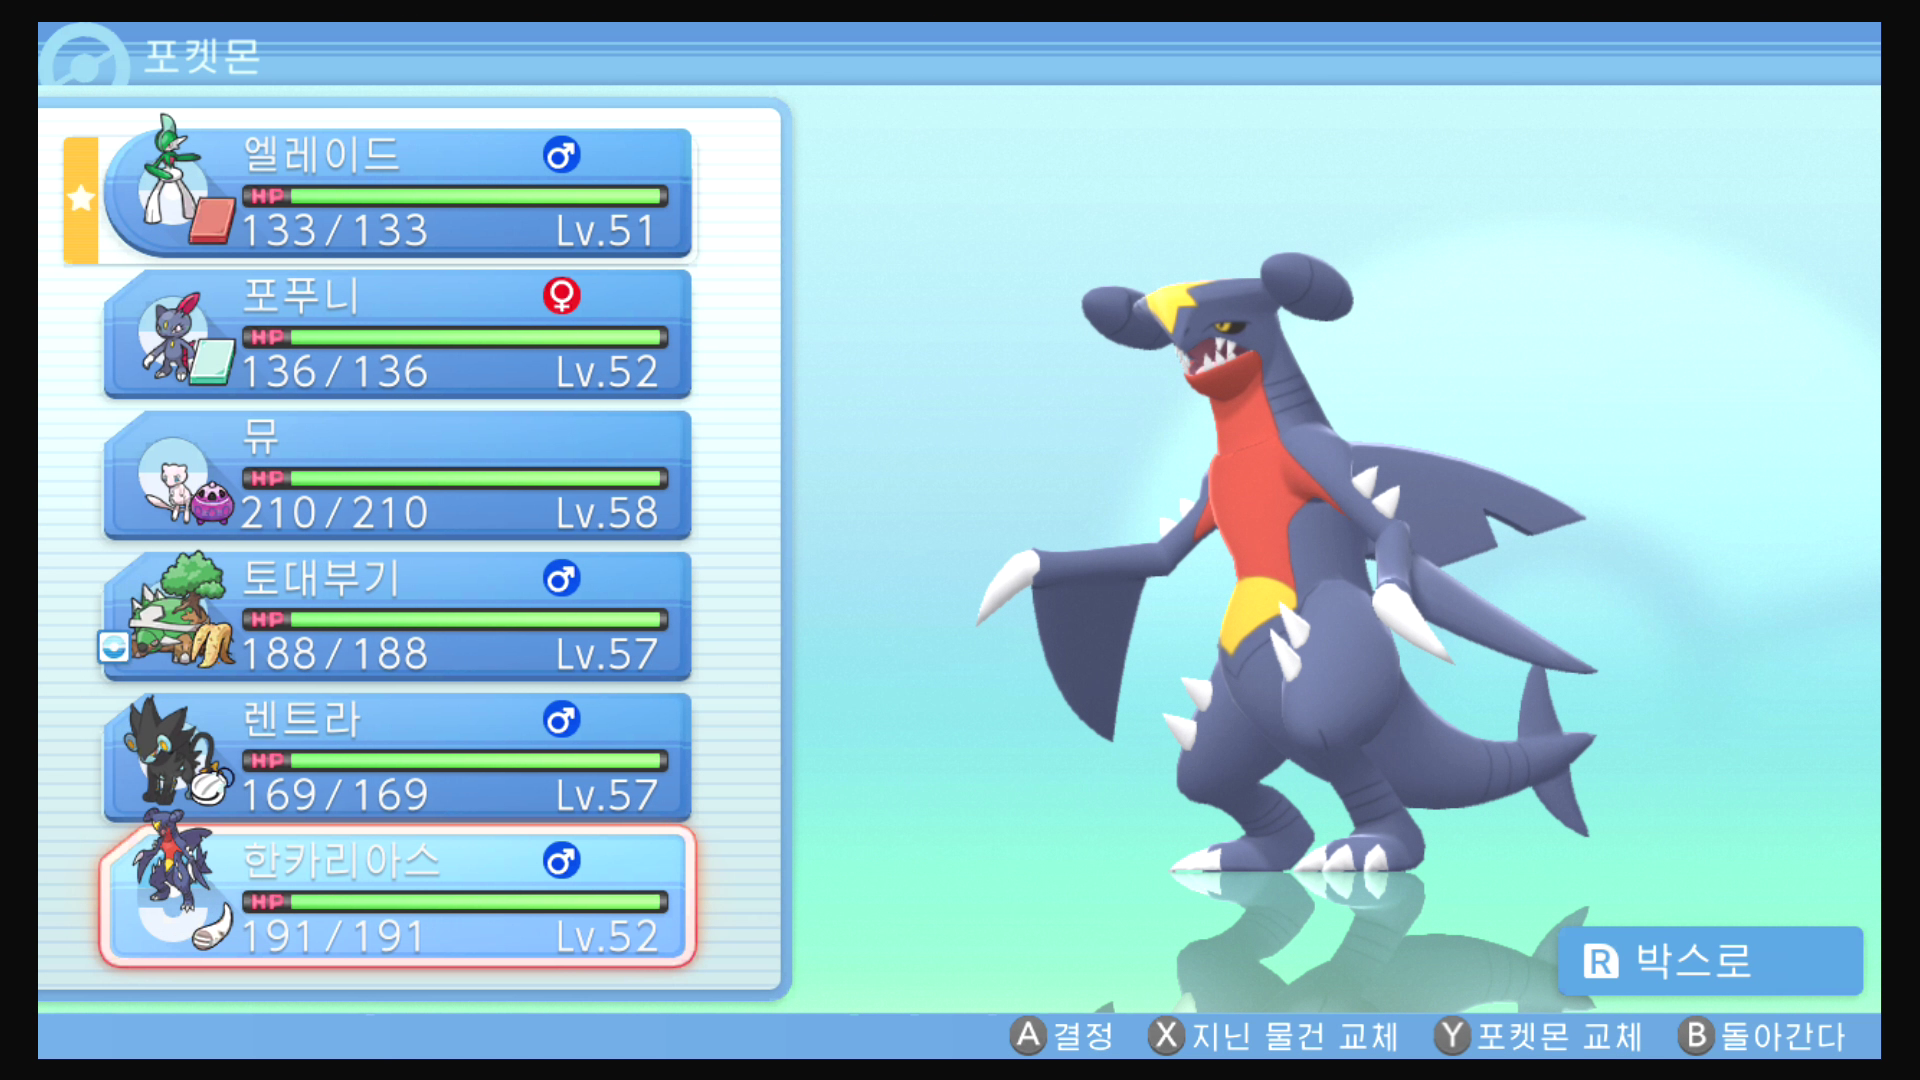Click the male gender icon for 엘레이드
Image resolution: width=1920 pixels, height=1080 pixels.
pos(561,155)
